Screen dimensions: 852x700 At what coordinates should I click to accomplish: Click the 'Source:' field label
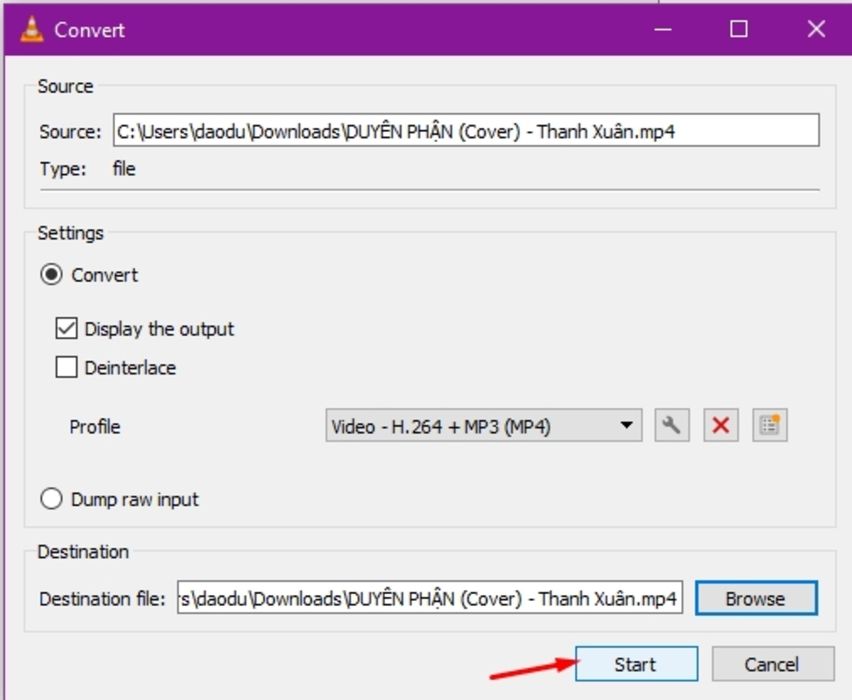pyautogui.click(x=70, y=132)
